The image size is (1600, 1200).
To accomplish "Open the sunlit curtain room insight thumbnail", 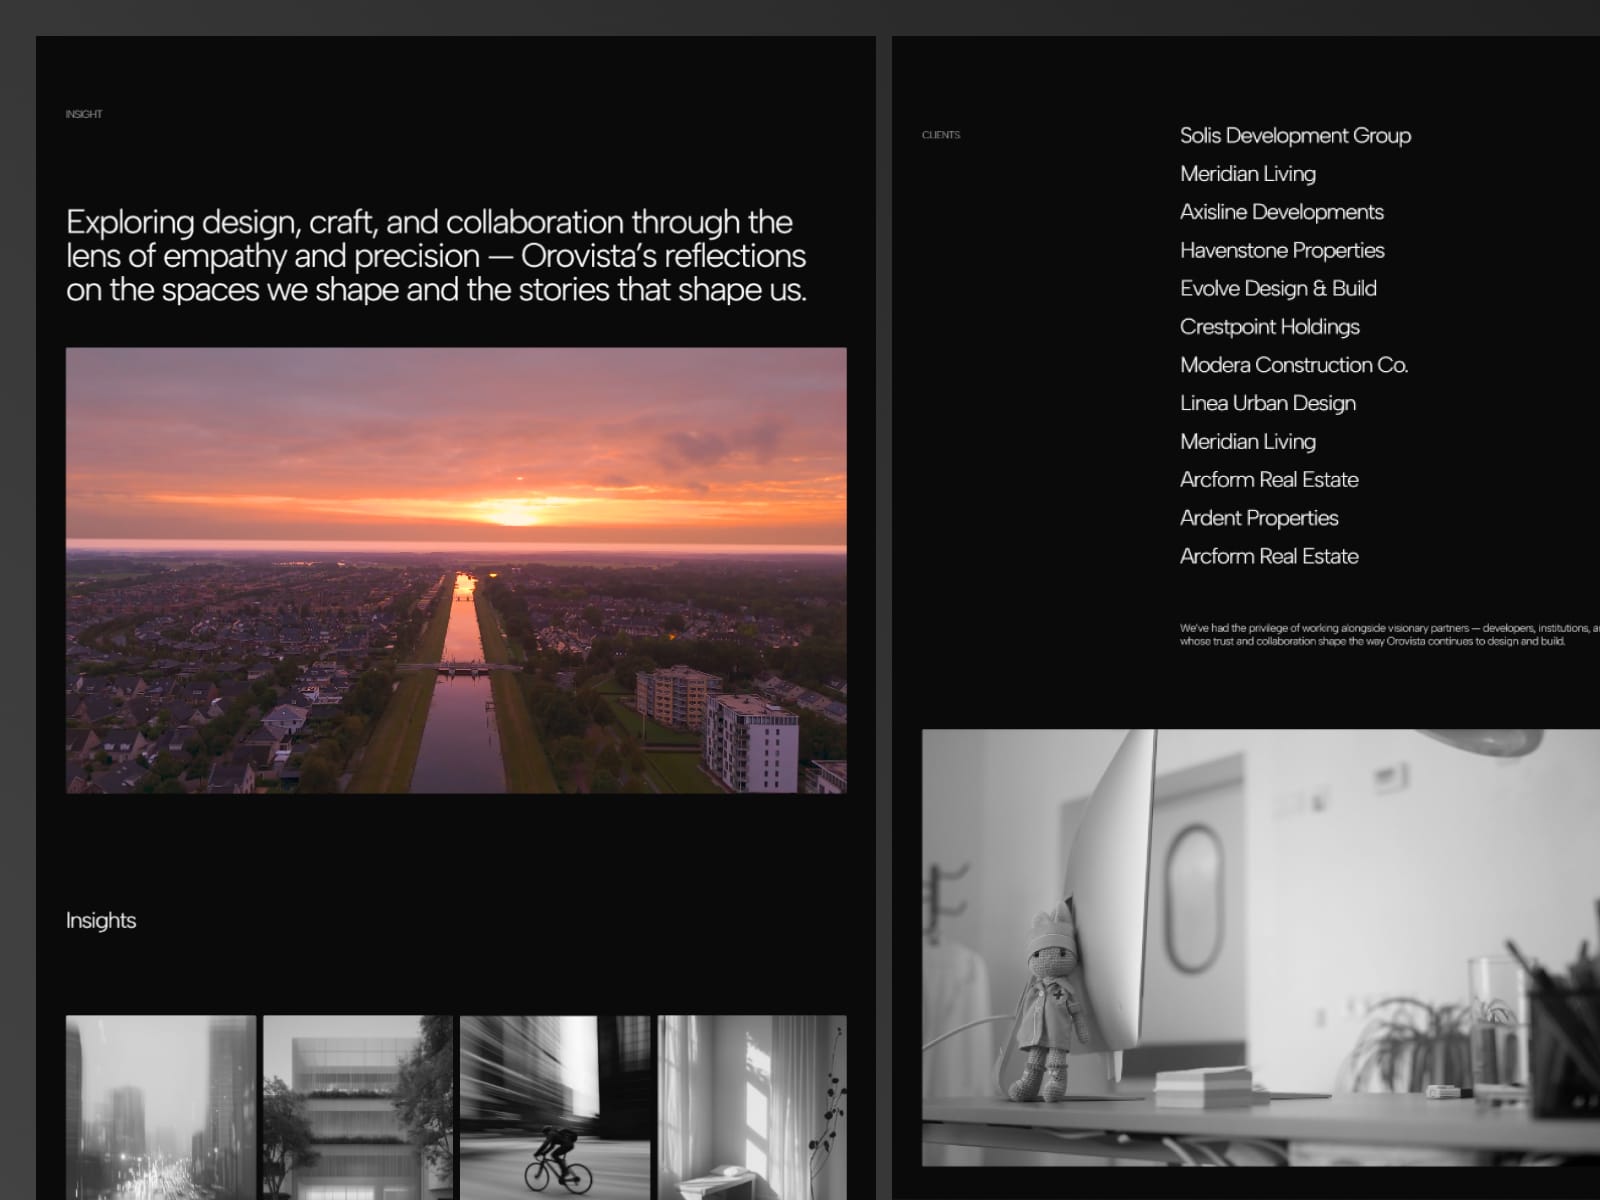I will [x=752, y=1107].
